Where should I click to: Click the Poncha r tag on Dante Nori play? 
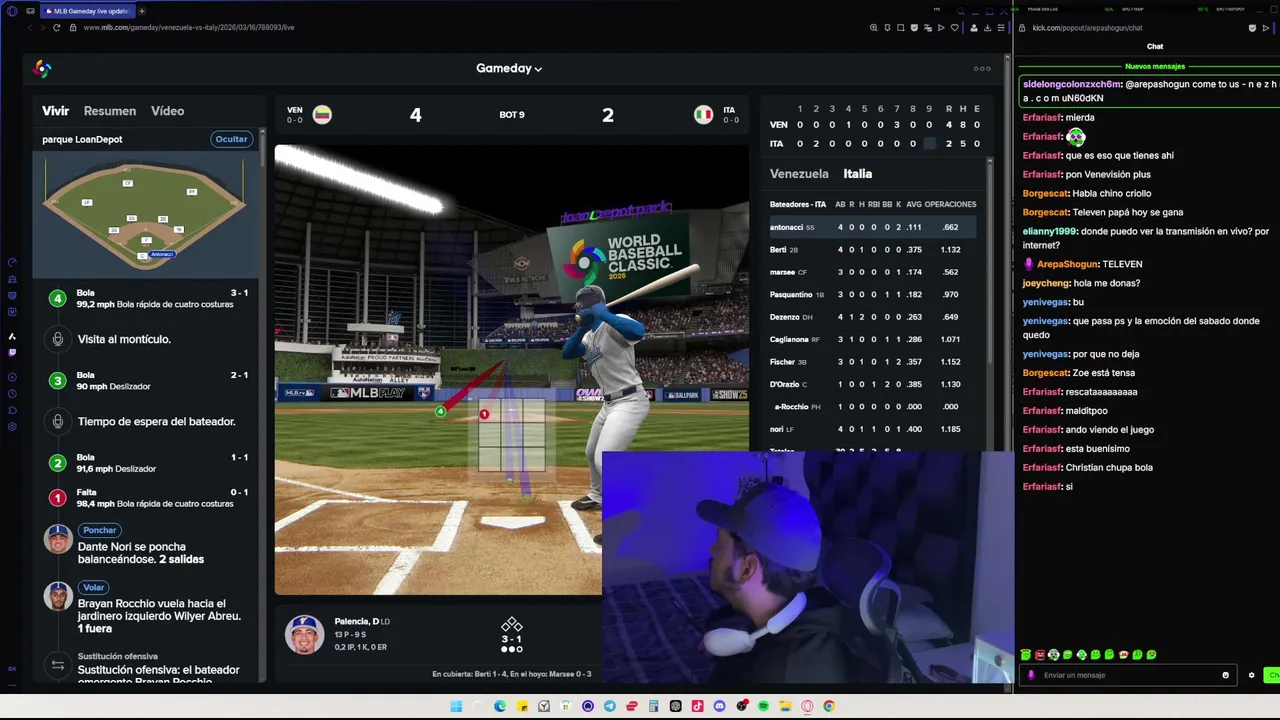pos(100,530)
